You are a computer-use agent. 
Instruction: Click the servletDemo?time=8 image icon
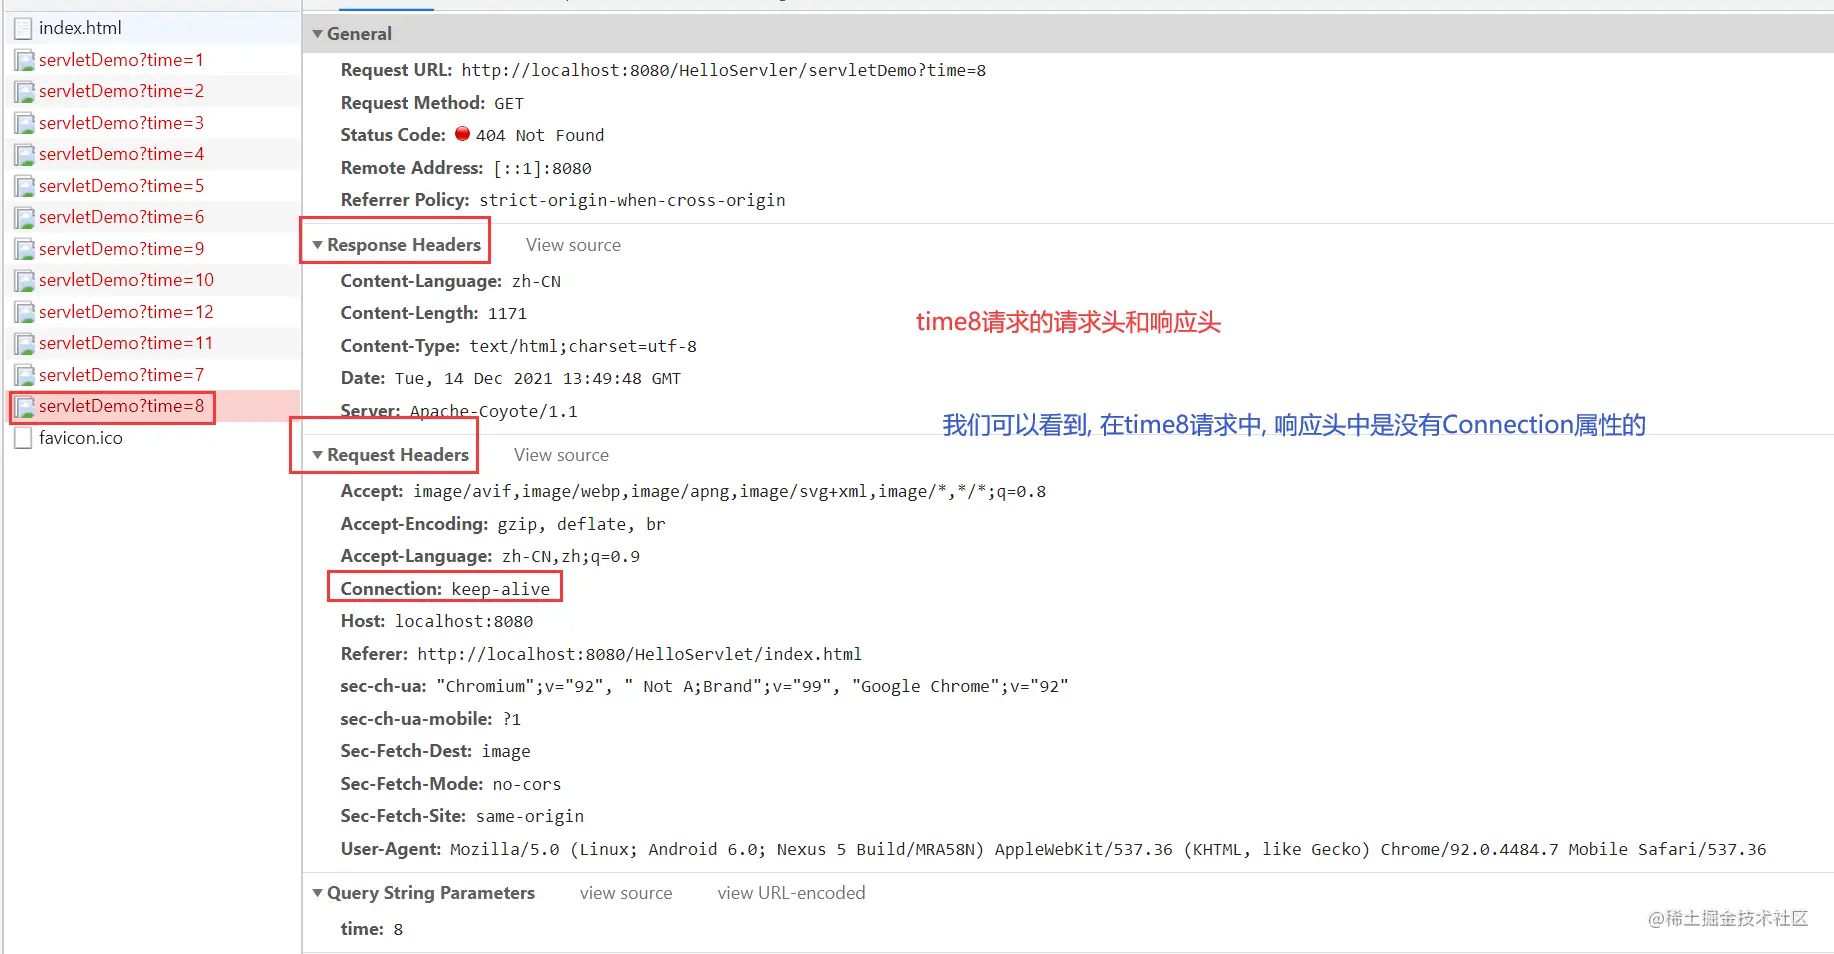(x=24, y=407)
